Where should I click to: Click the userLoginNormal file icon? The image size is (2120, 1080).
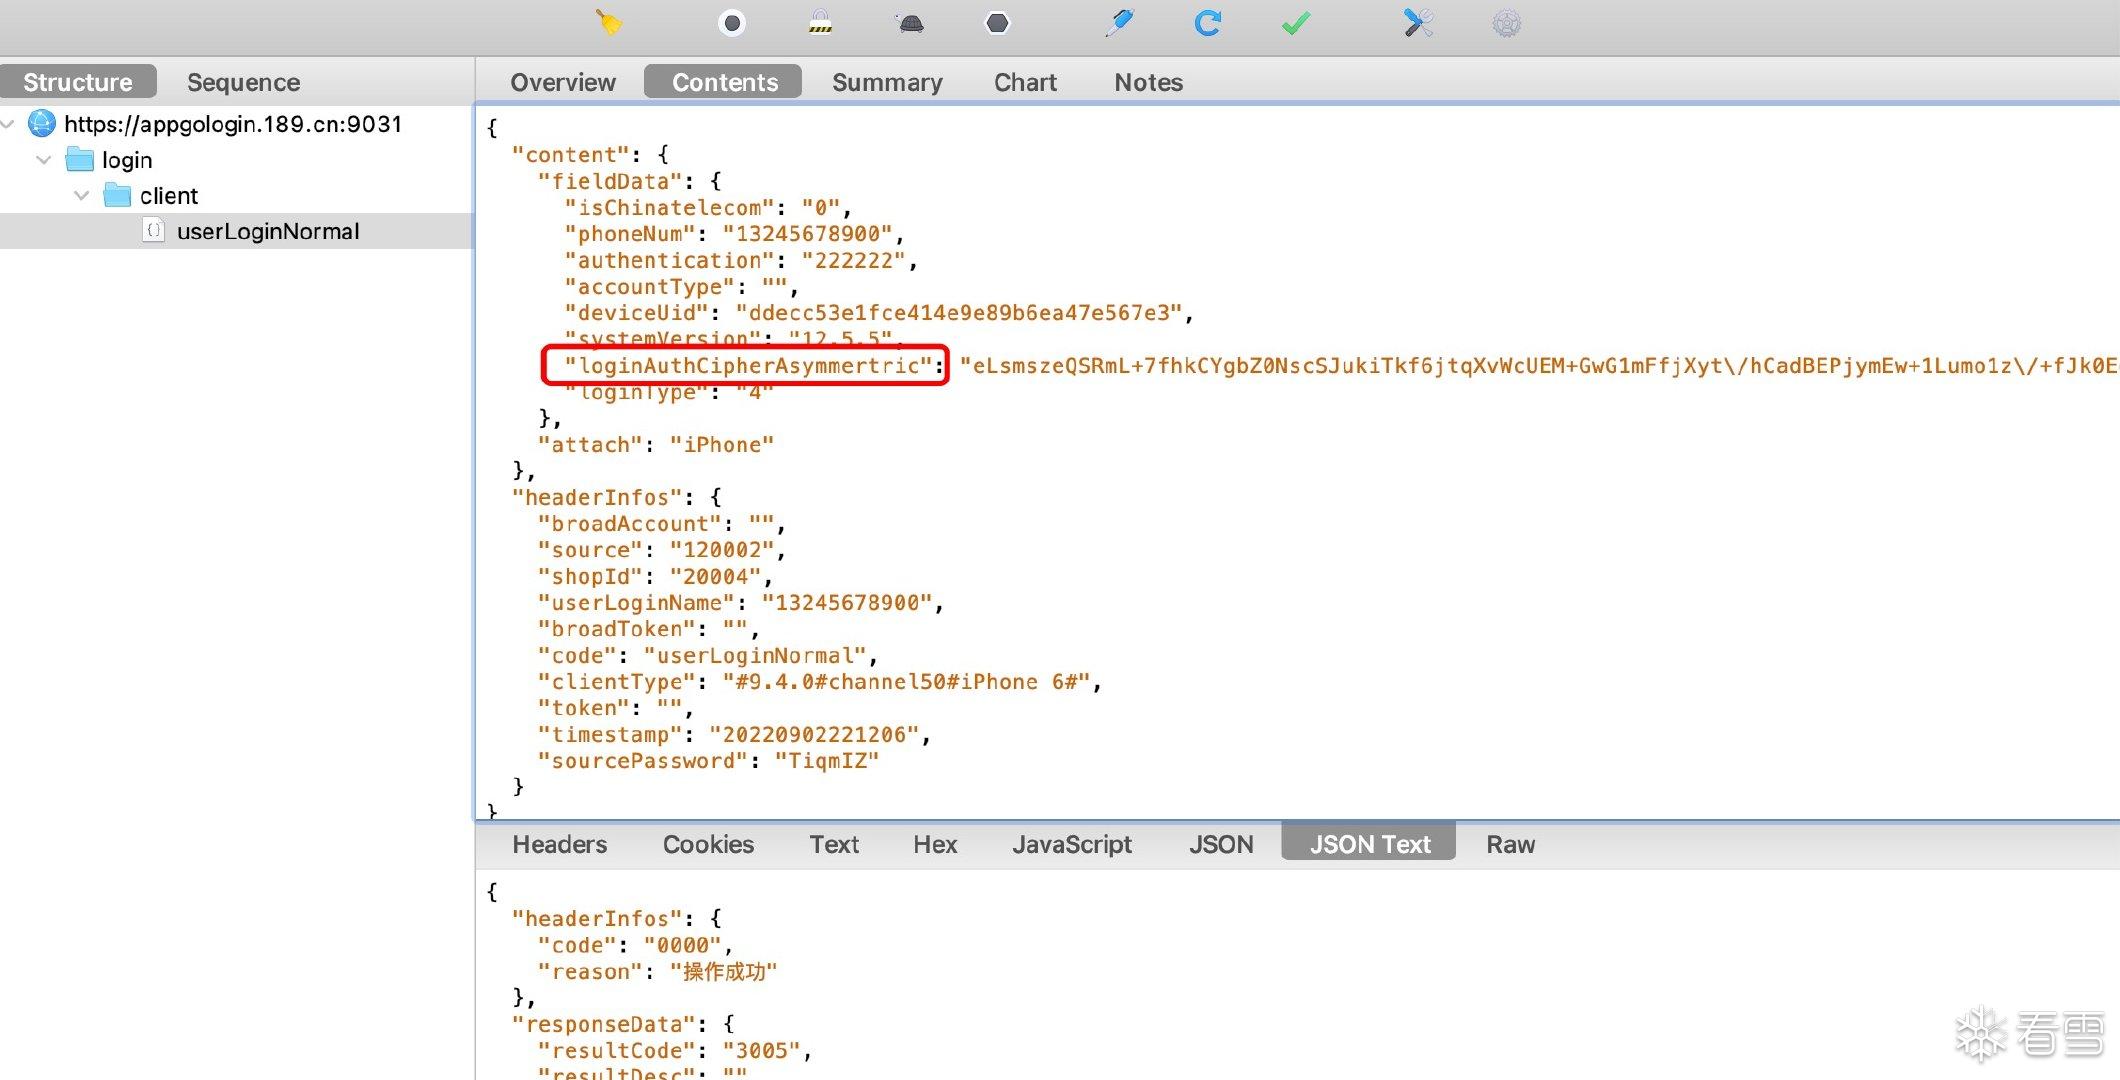(x=153, y=231)
